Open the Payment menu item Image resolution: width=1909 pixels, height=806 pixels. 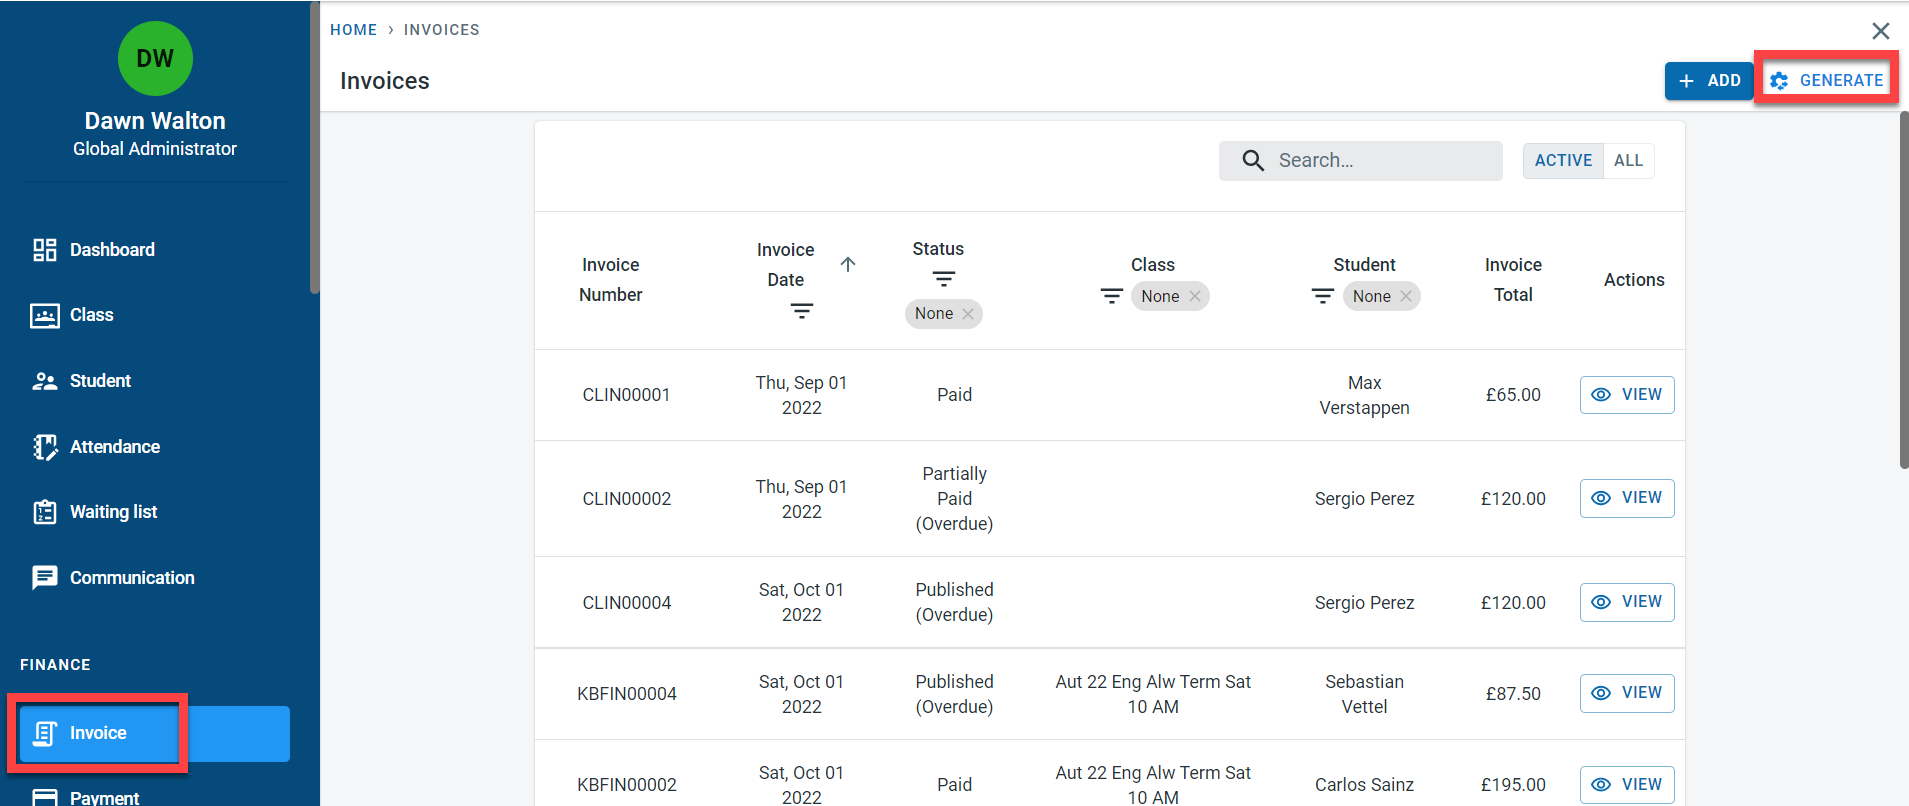point(104,797)
